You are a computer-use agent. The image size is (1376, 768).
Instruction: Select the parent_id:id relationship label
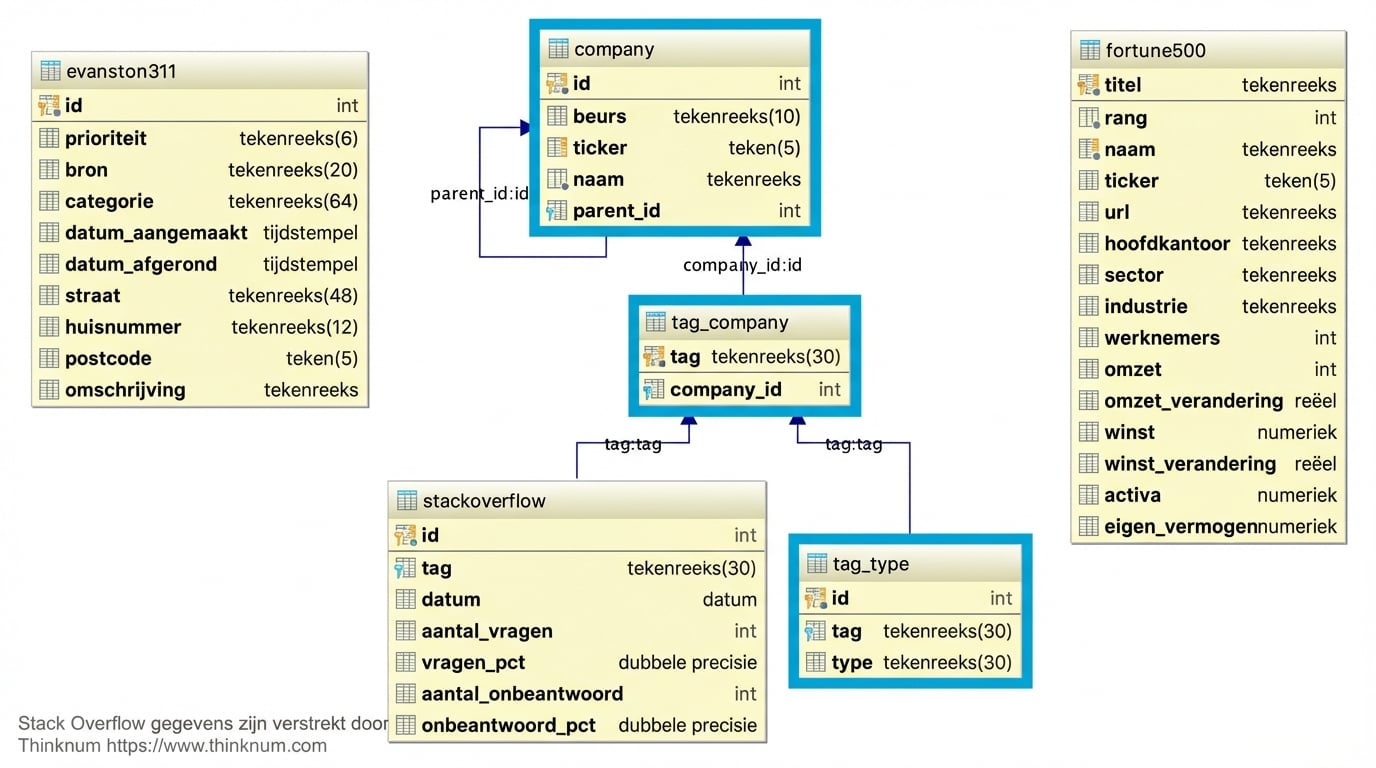click(479, 194)
